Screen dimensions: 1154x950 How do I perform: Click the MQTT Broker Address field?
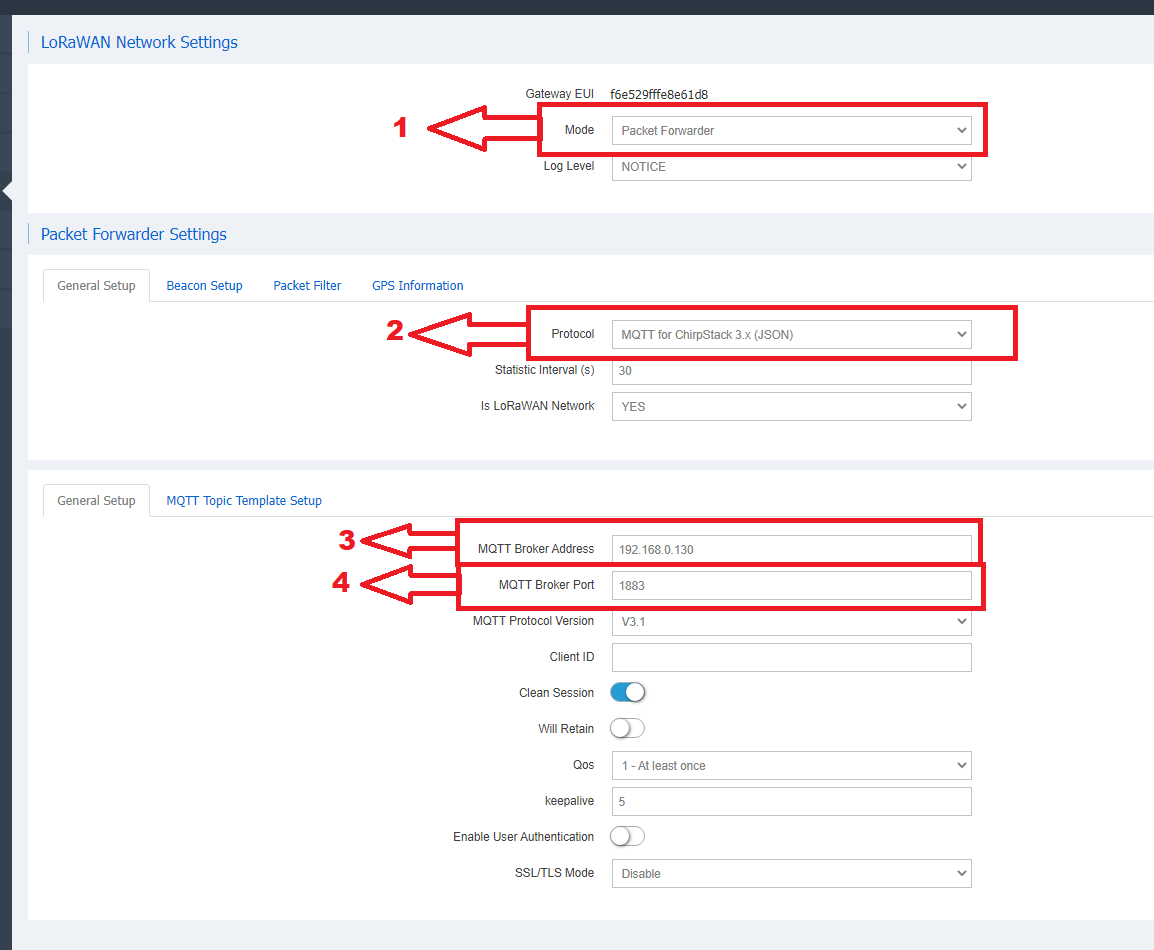(791, 550)
